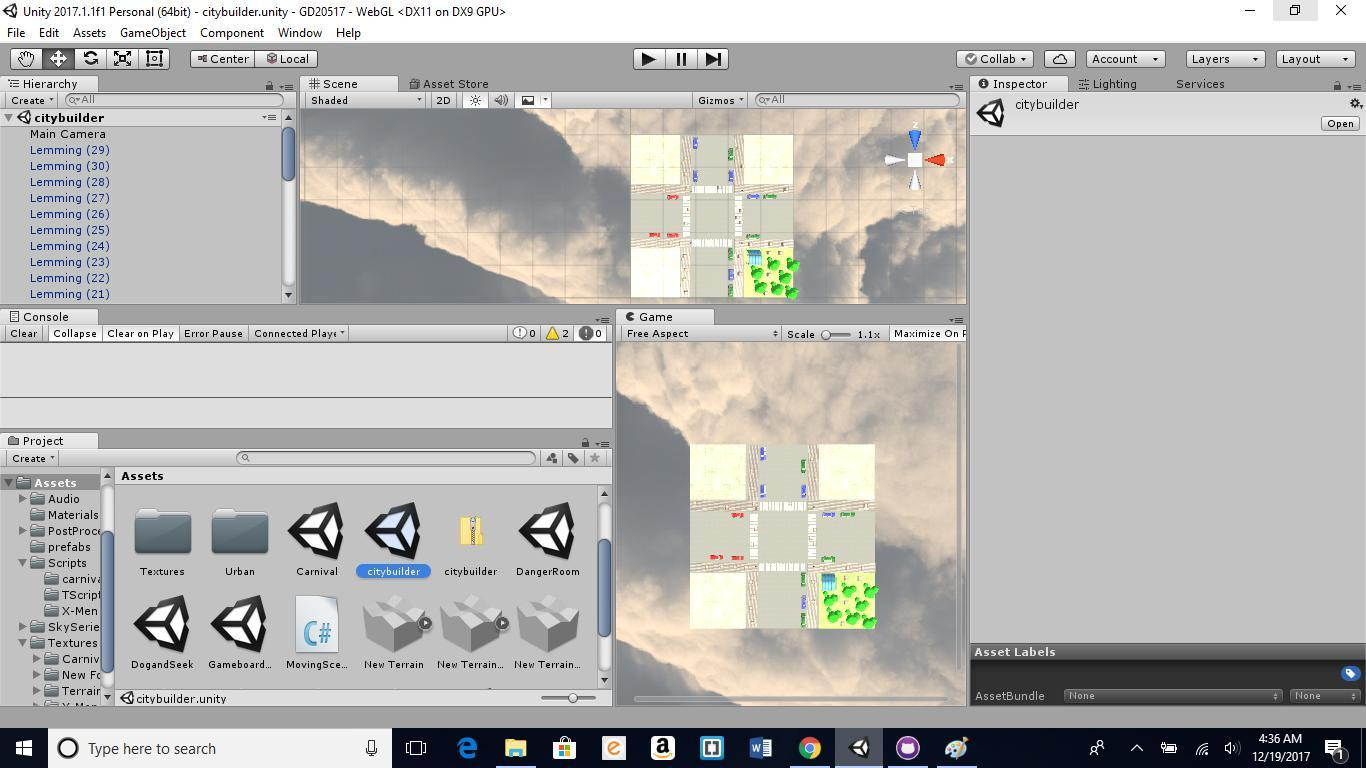Click the Project icon size slider

point(568,698)
